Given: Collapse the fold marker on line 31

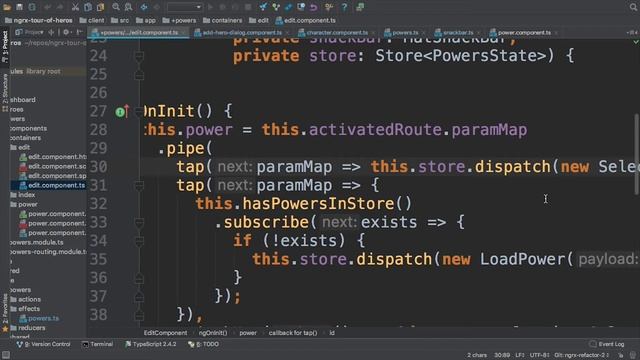Looking at the screenshot, I should 139,185.
